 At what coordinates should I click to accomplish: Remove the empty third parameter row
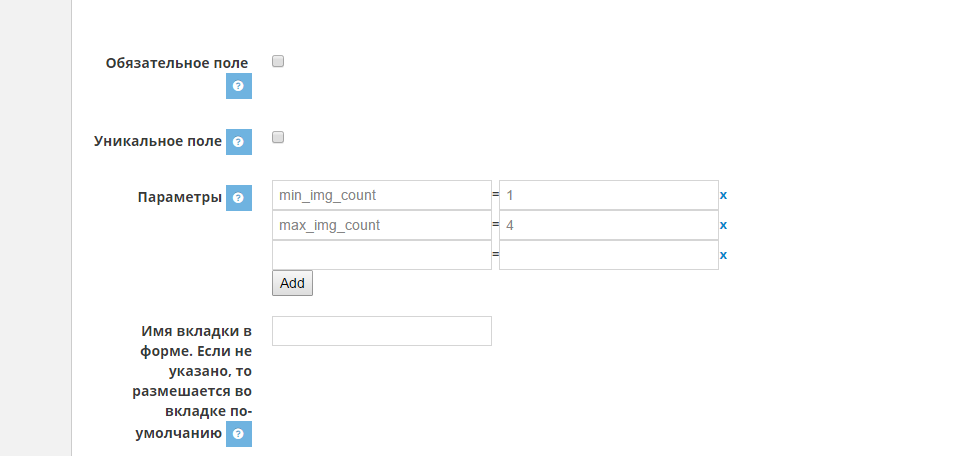coord(723,255)
